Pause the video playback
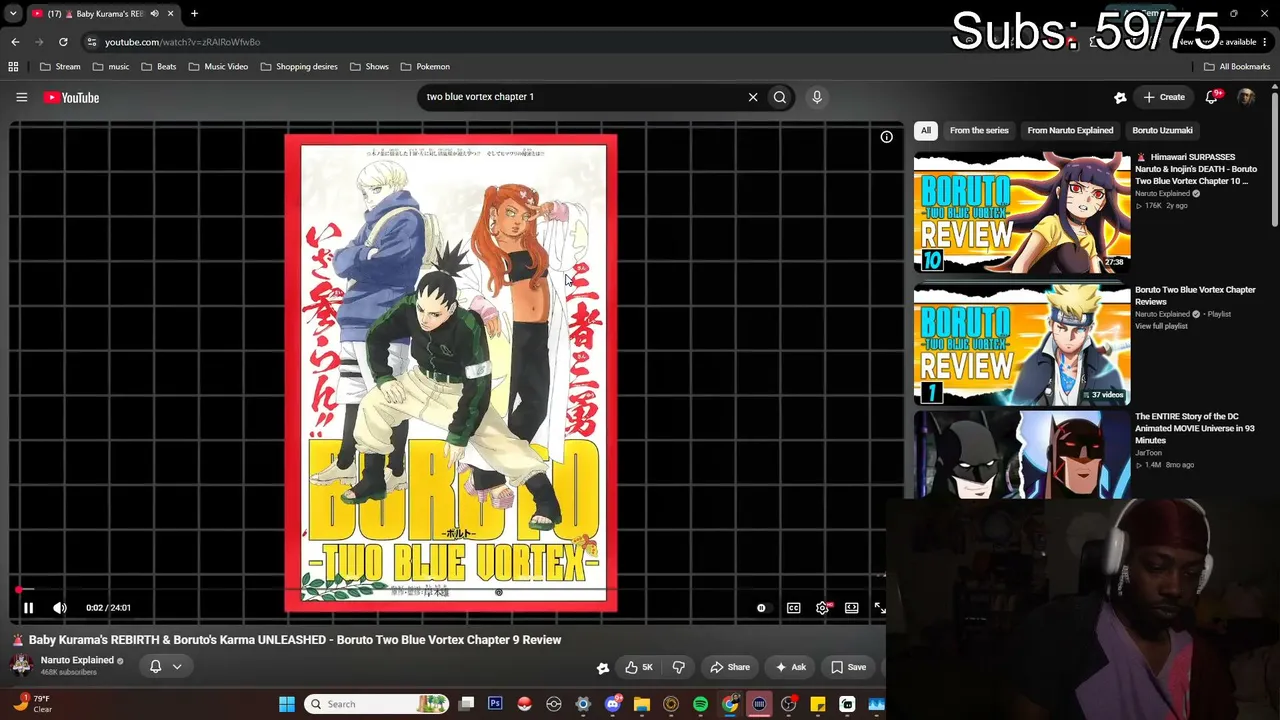The height and width of the screenshot is (720, 1280). [28, 608]
